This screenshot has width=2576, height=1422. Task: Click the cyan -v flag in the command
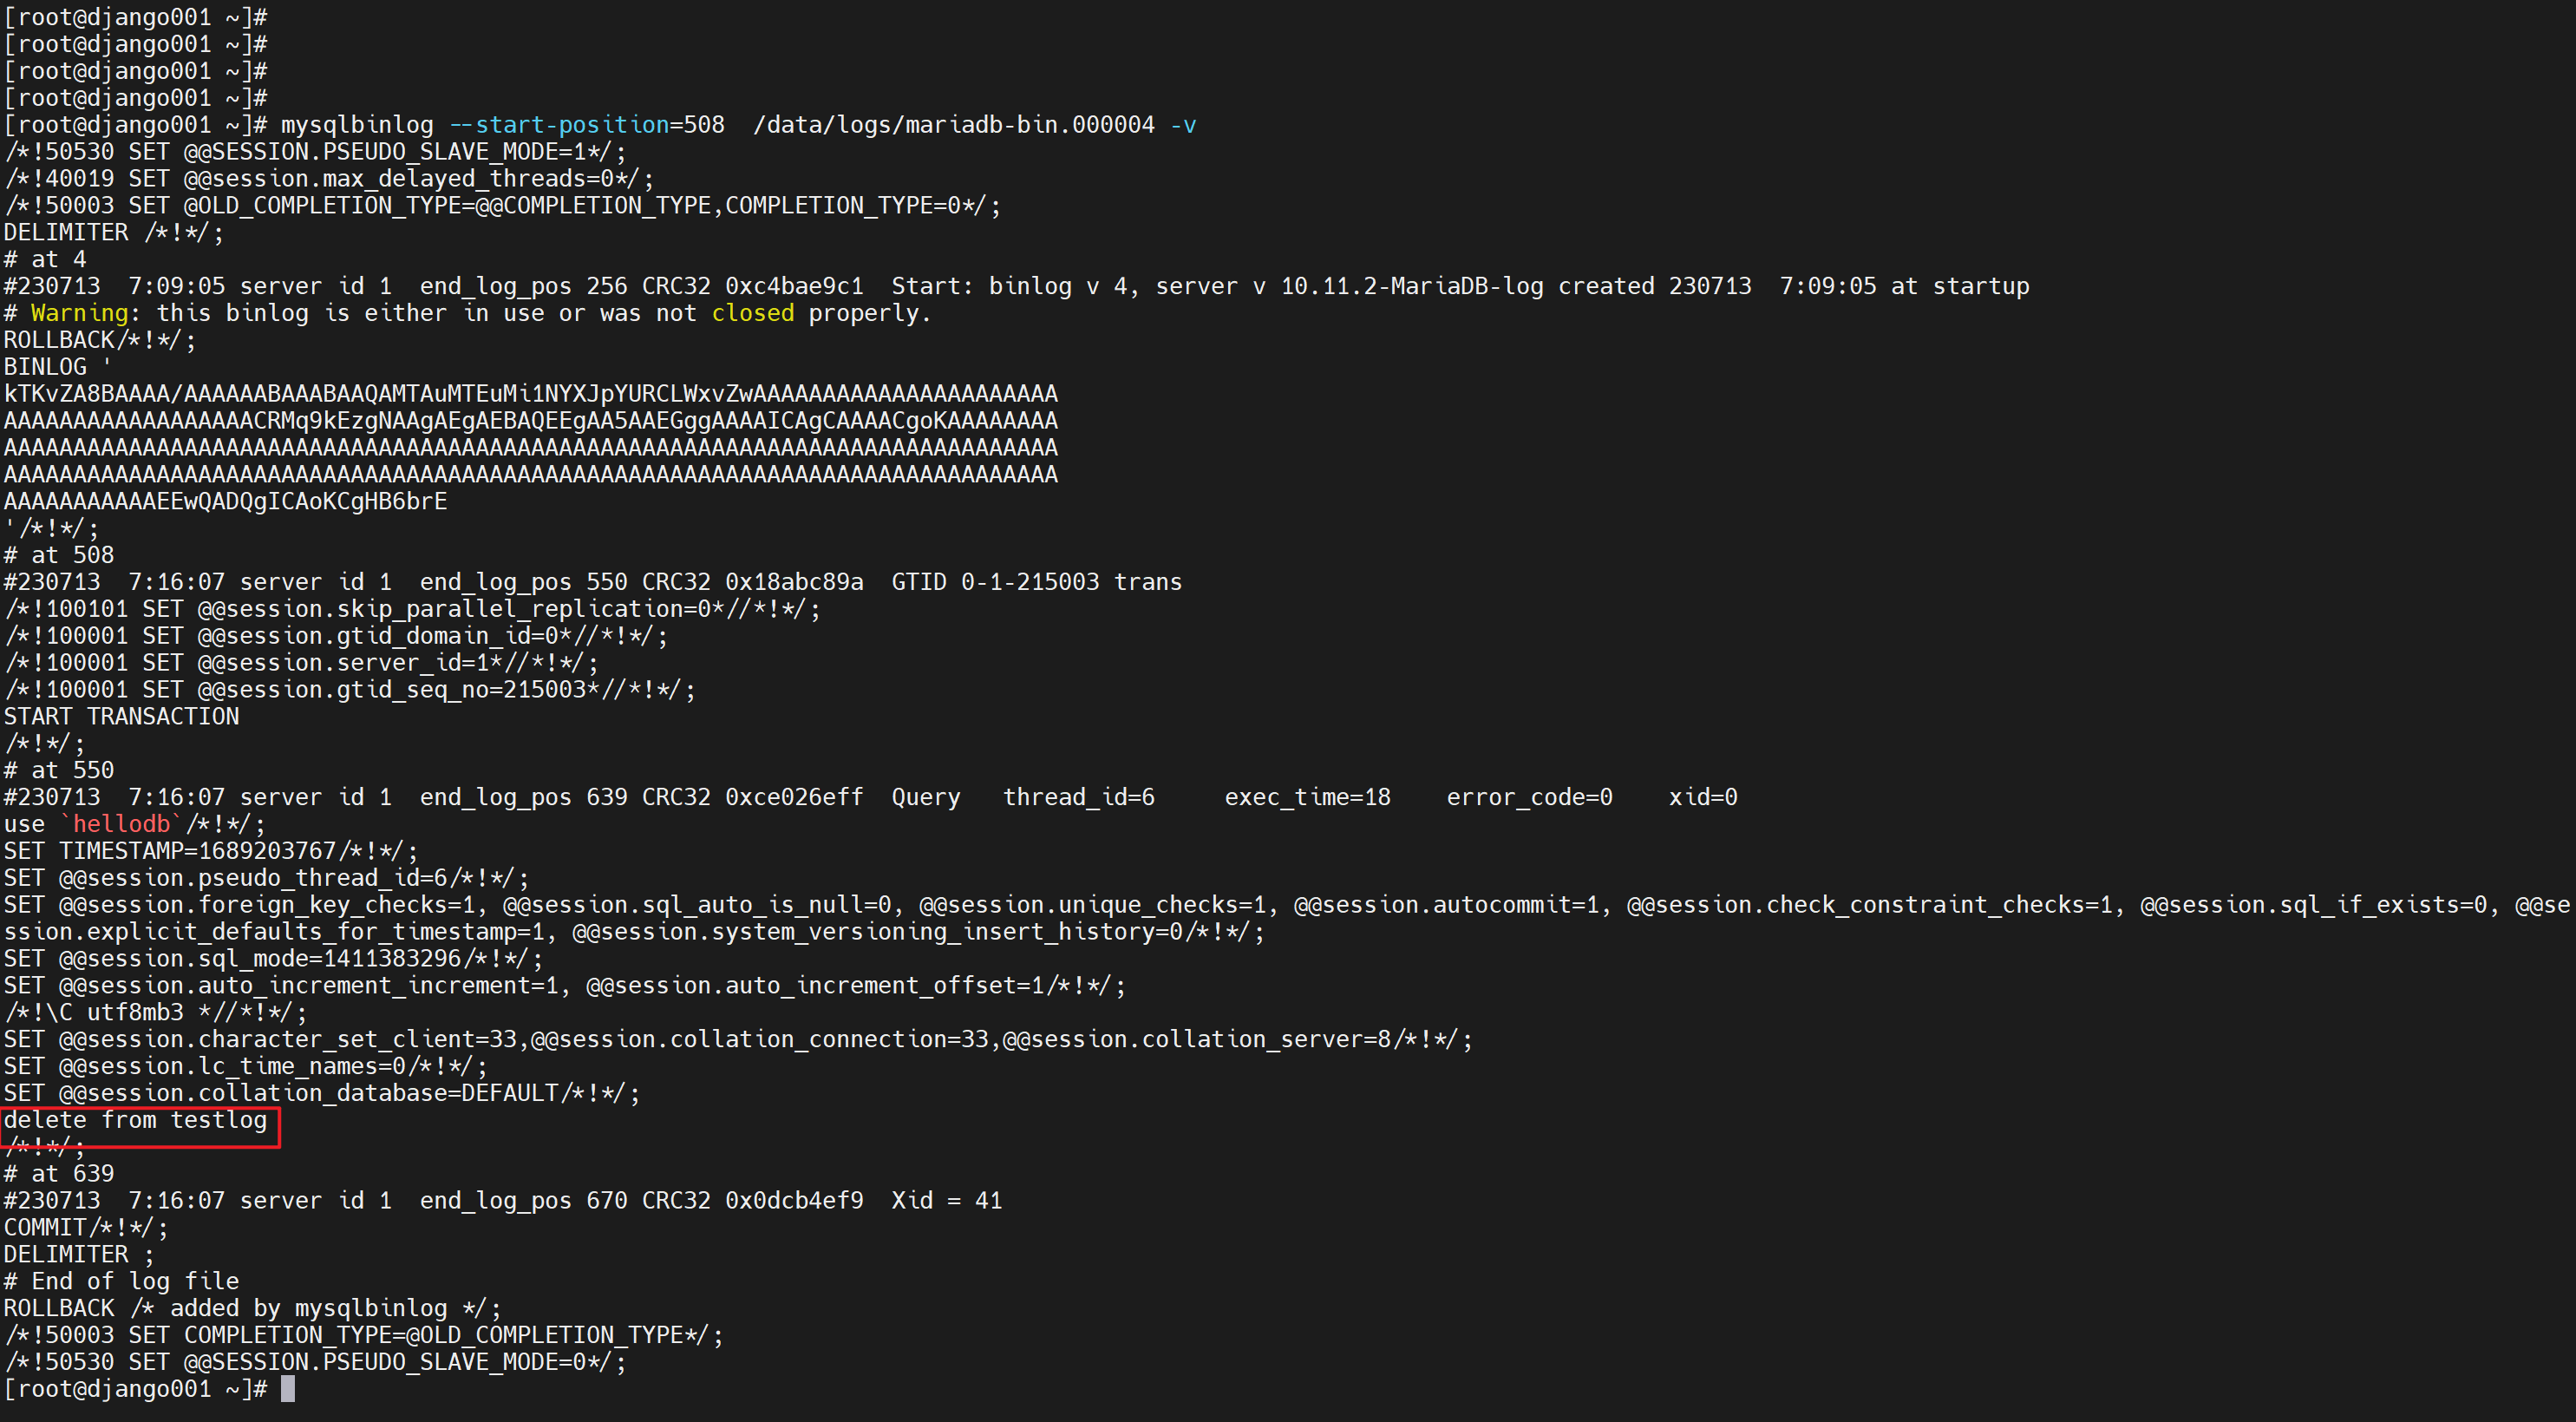tap(1183, 125)
